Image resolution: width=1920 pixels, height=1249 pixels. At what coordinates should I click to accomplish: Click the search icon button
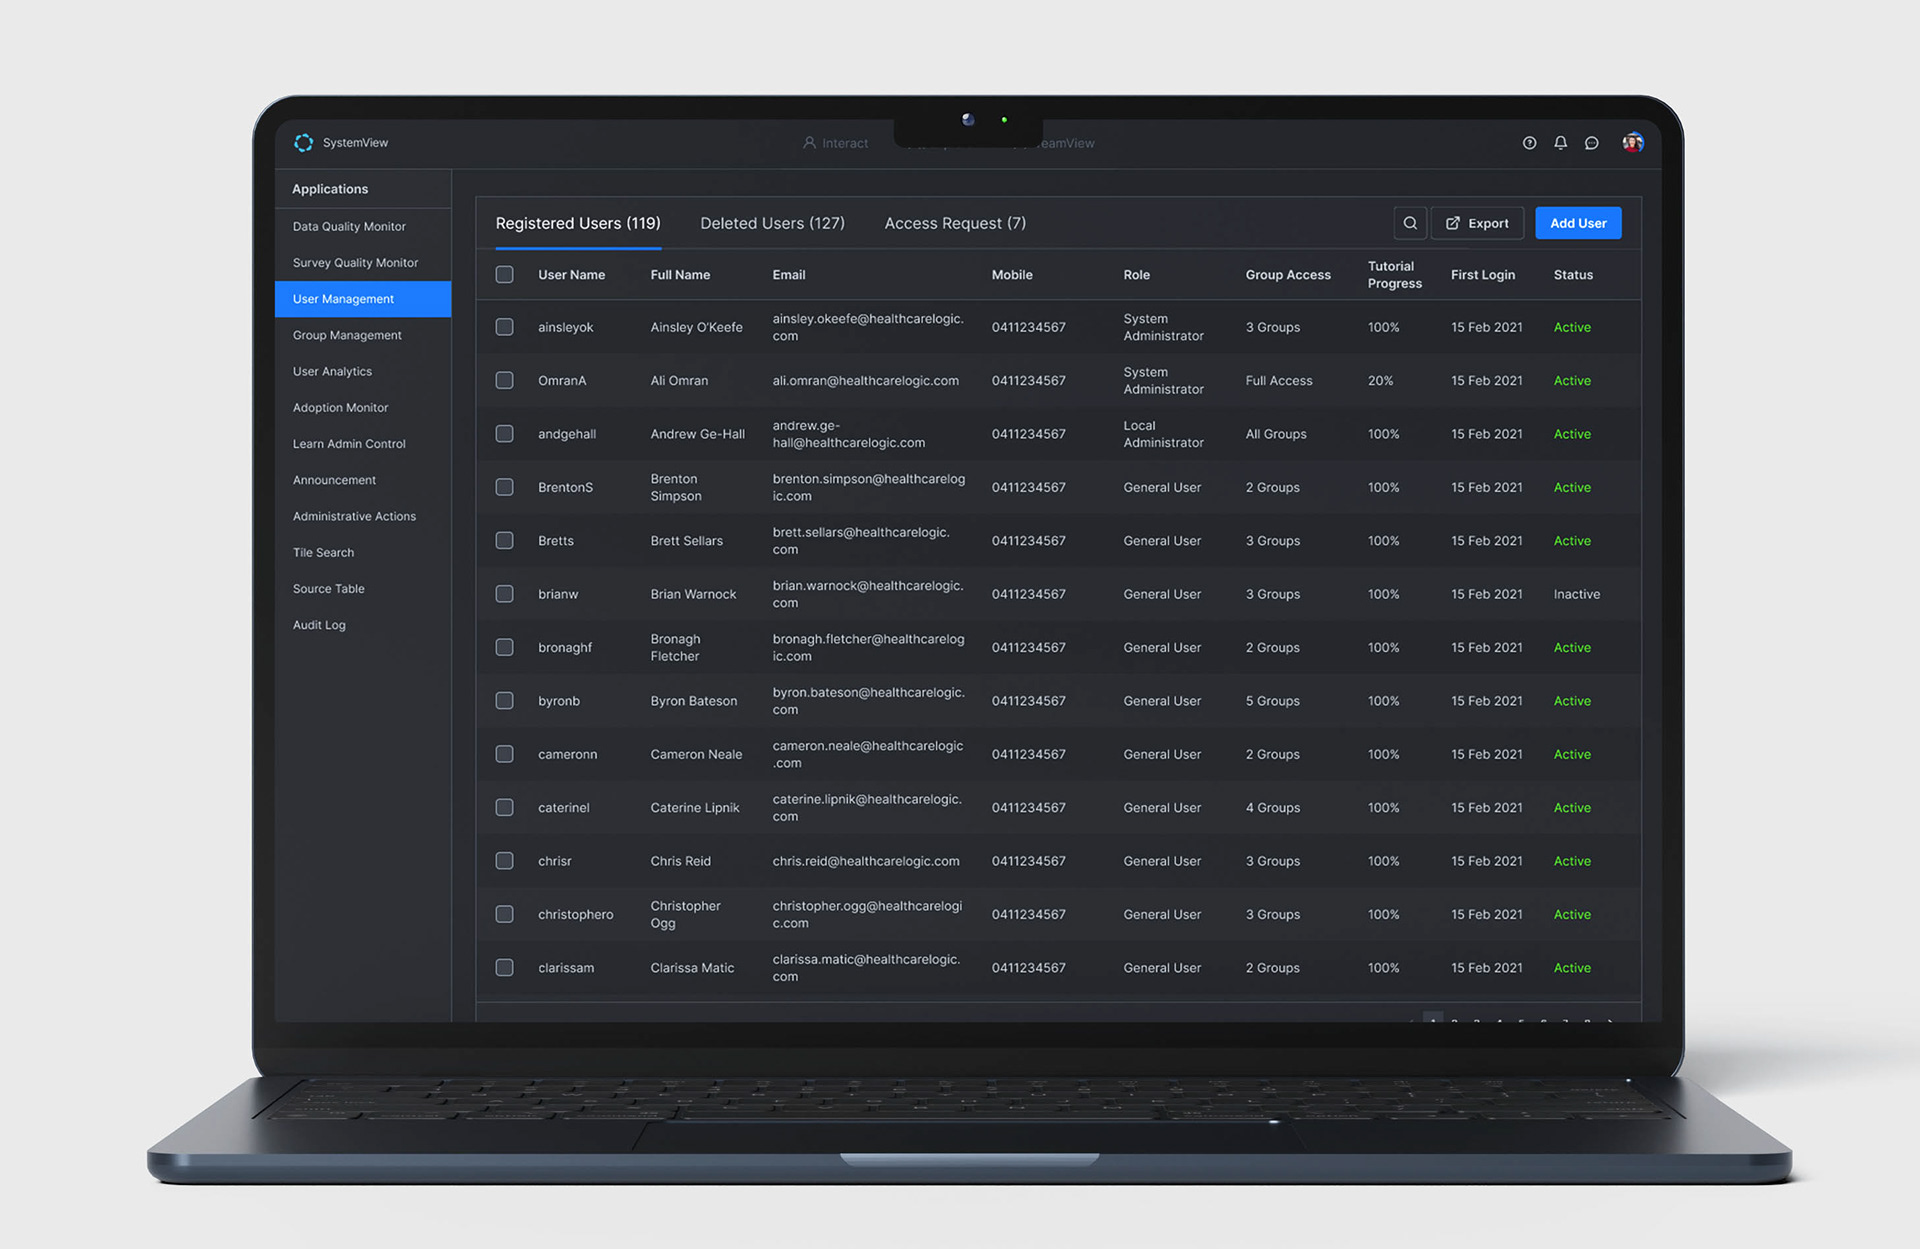1410,223
